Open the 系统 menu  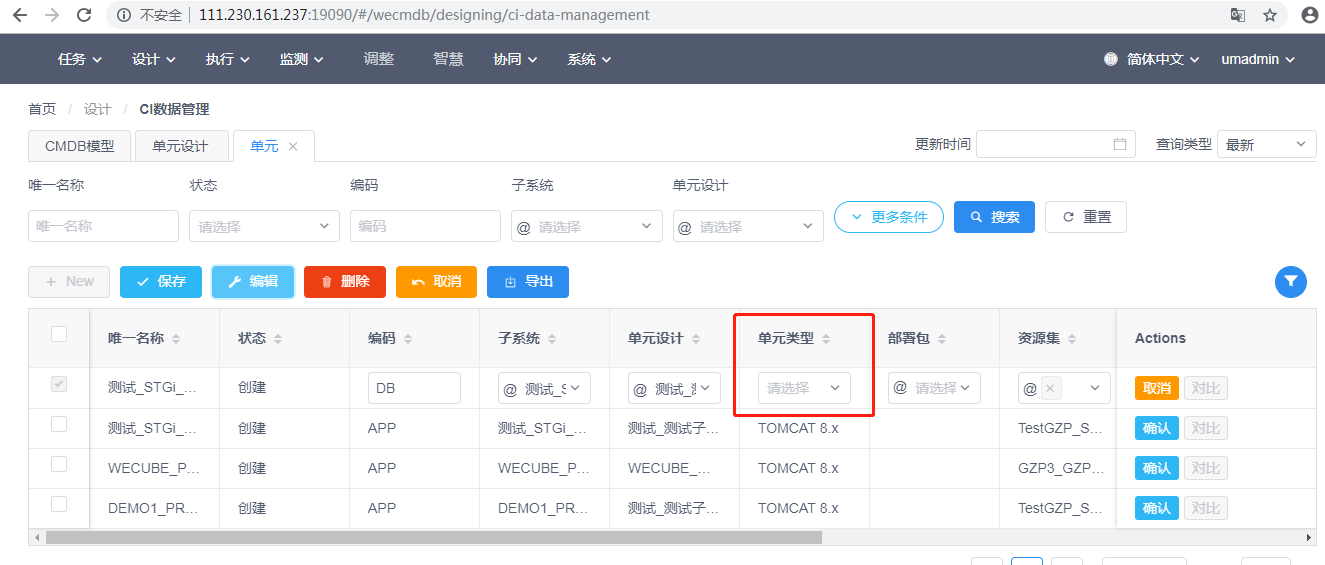(589, 59)
